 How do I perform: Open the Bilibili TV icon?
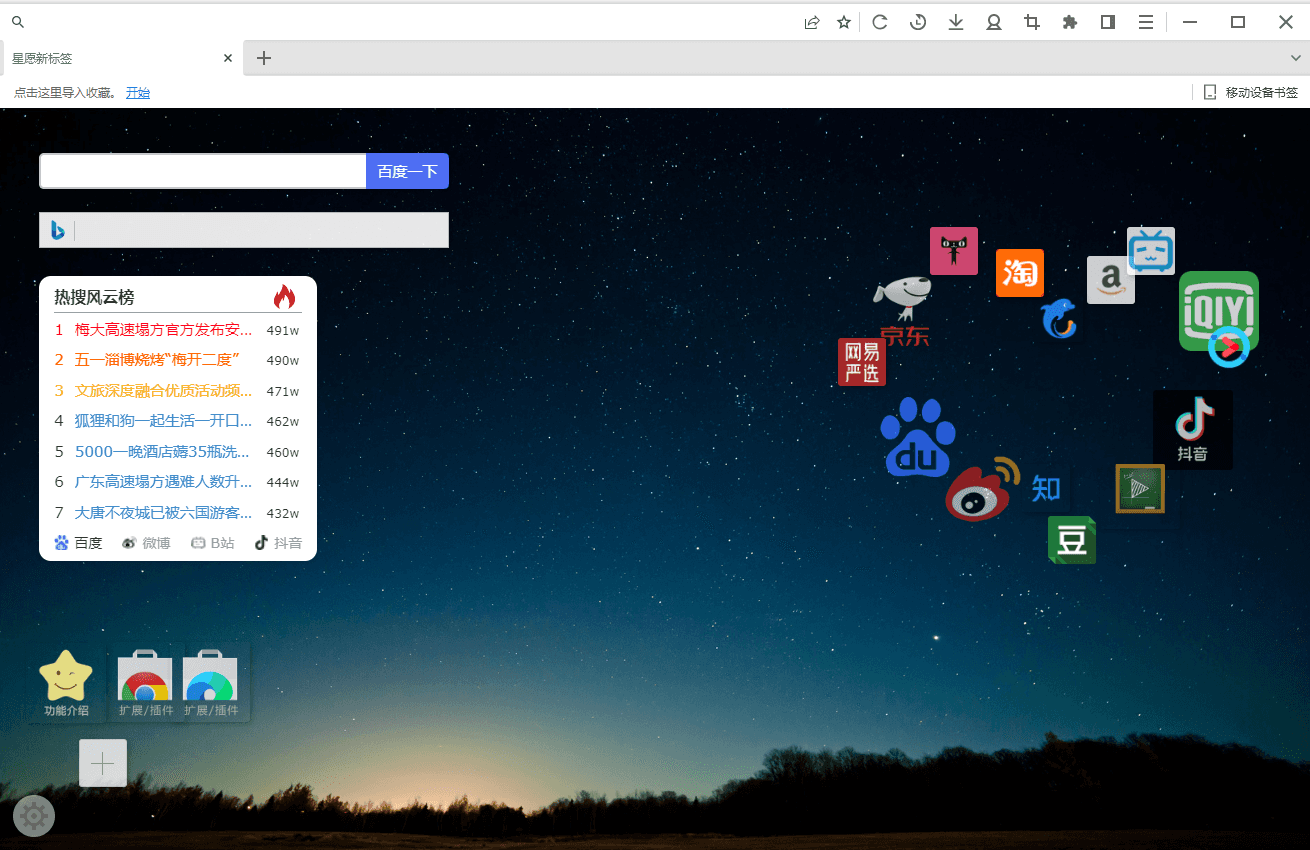pos(1150,250)
